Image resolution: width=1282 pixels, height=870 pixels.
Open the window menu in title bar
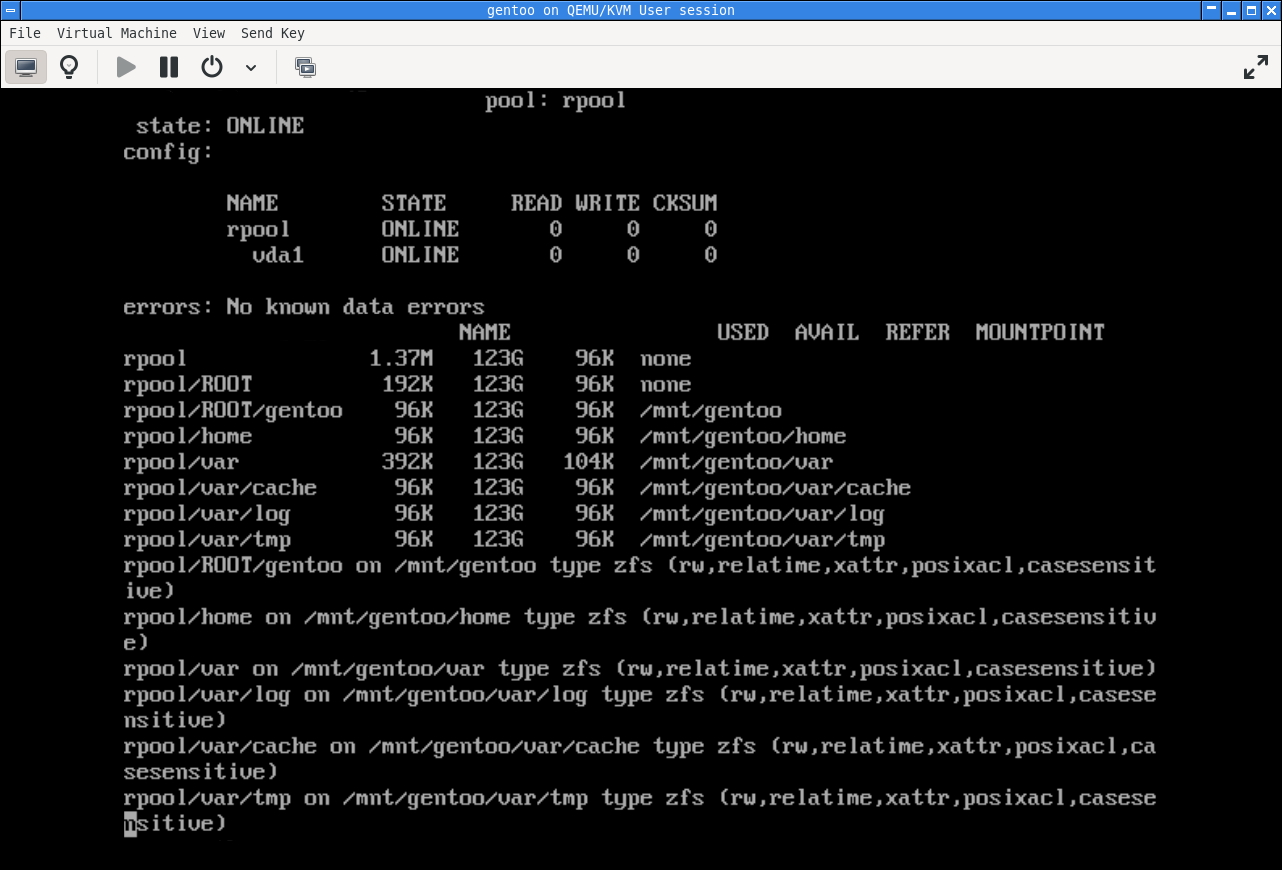point(11,10)
